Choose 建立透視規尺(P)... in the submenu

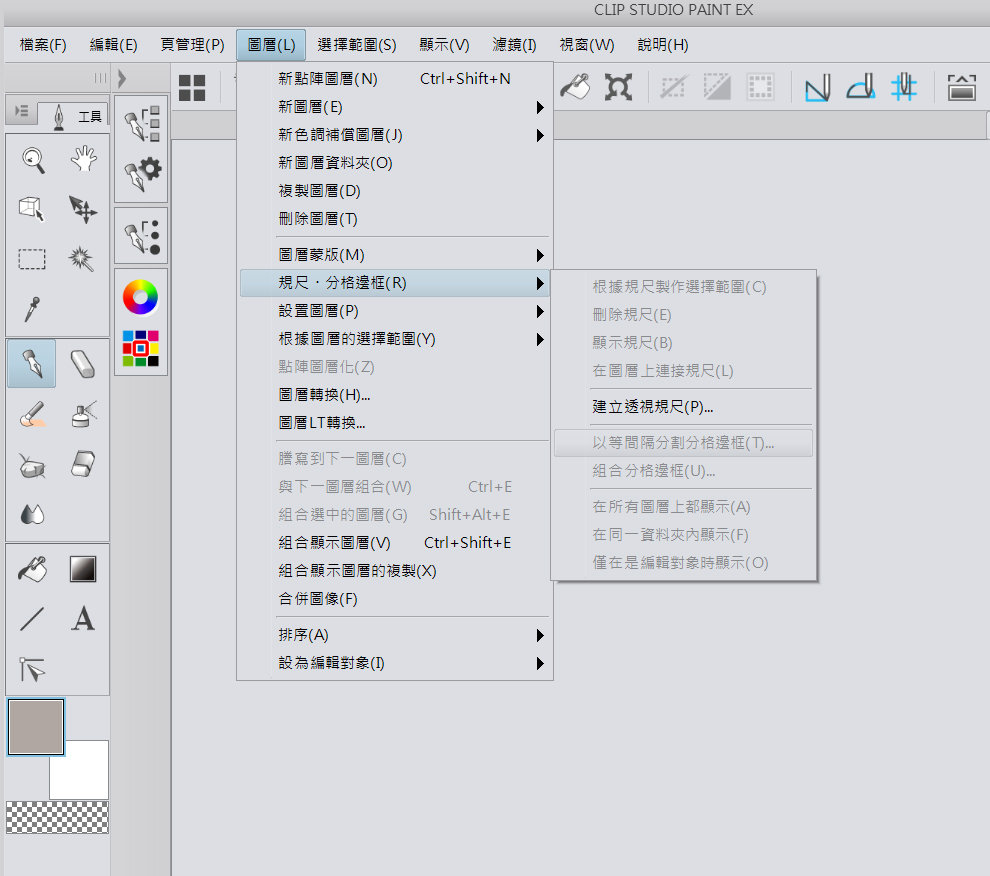coord(683,407)
